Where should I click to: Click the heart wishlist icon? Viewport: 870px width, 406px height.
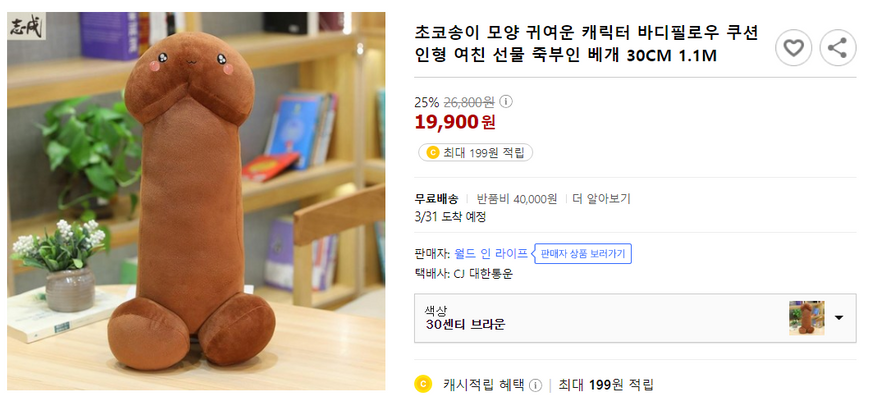click(x=793, y=47)
